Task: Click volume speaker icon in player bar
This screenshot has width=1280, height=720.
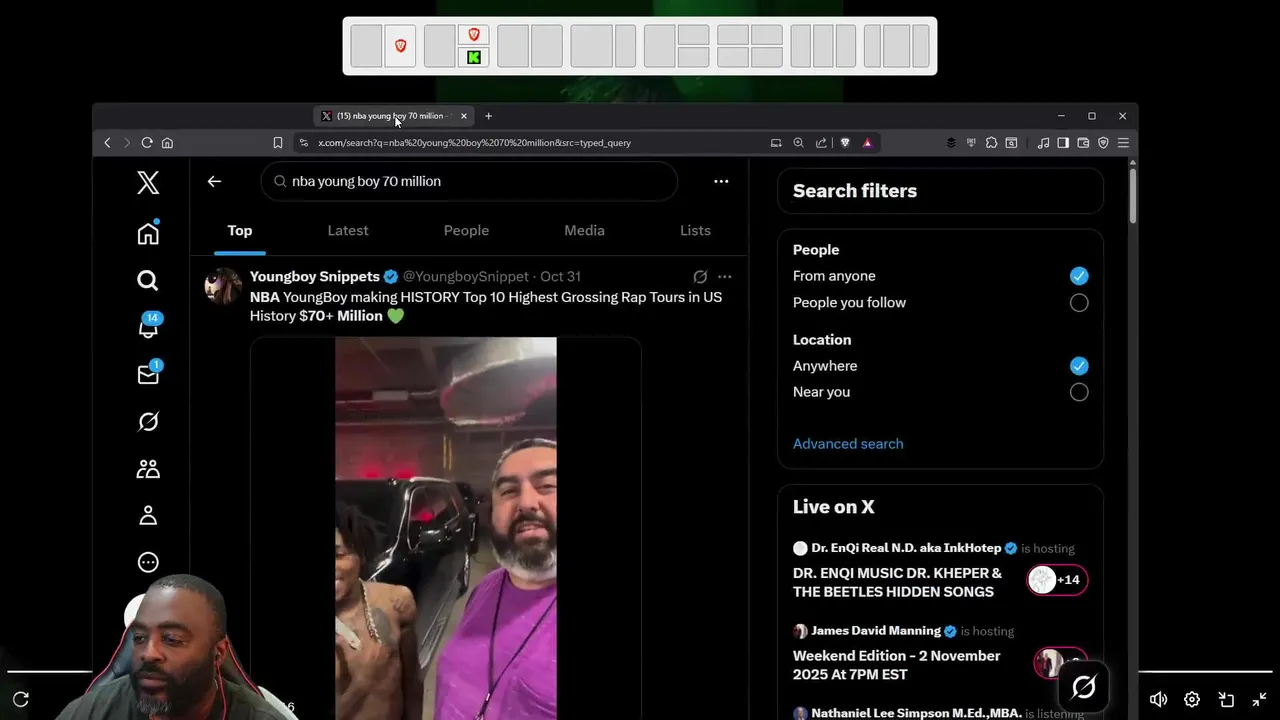Action: (x=1158, y=700)
